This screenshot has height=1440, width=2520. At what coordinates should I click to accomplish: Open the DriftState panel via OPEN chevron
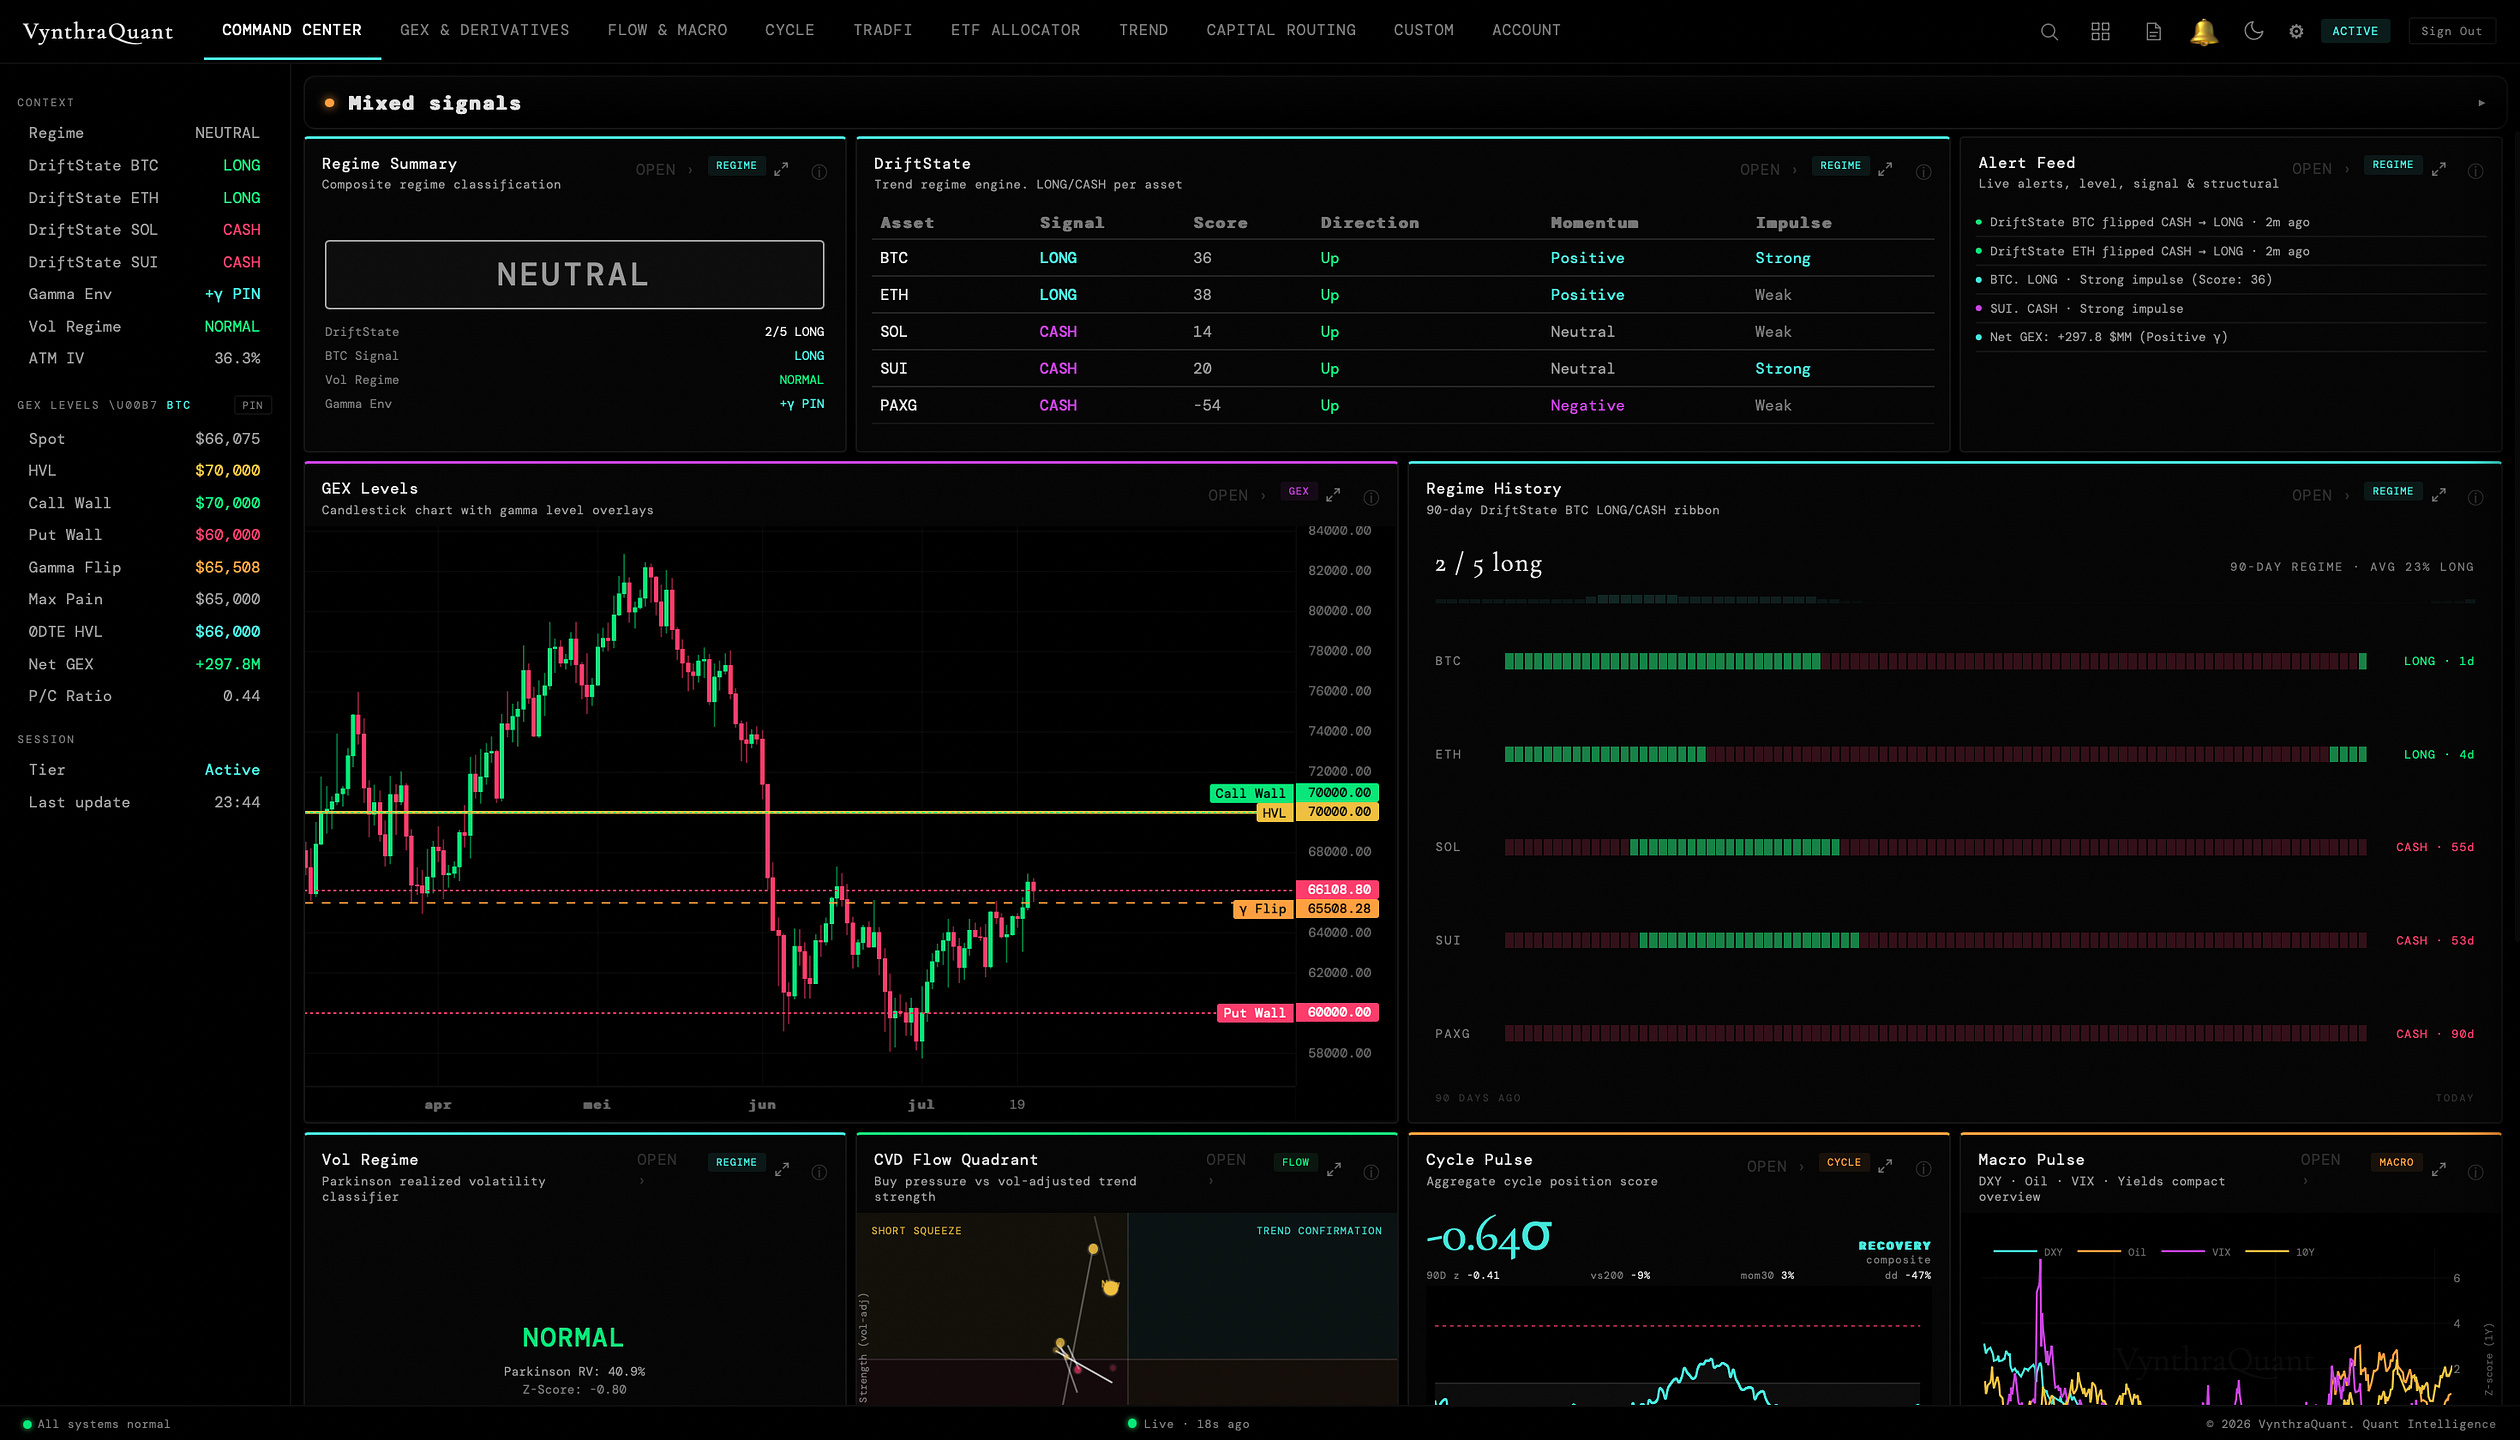click(x=1768, y=169)
